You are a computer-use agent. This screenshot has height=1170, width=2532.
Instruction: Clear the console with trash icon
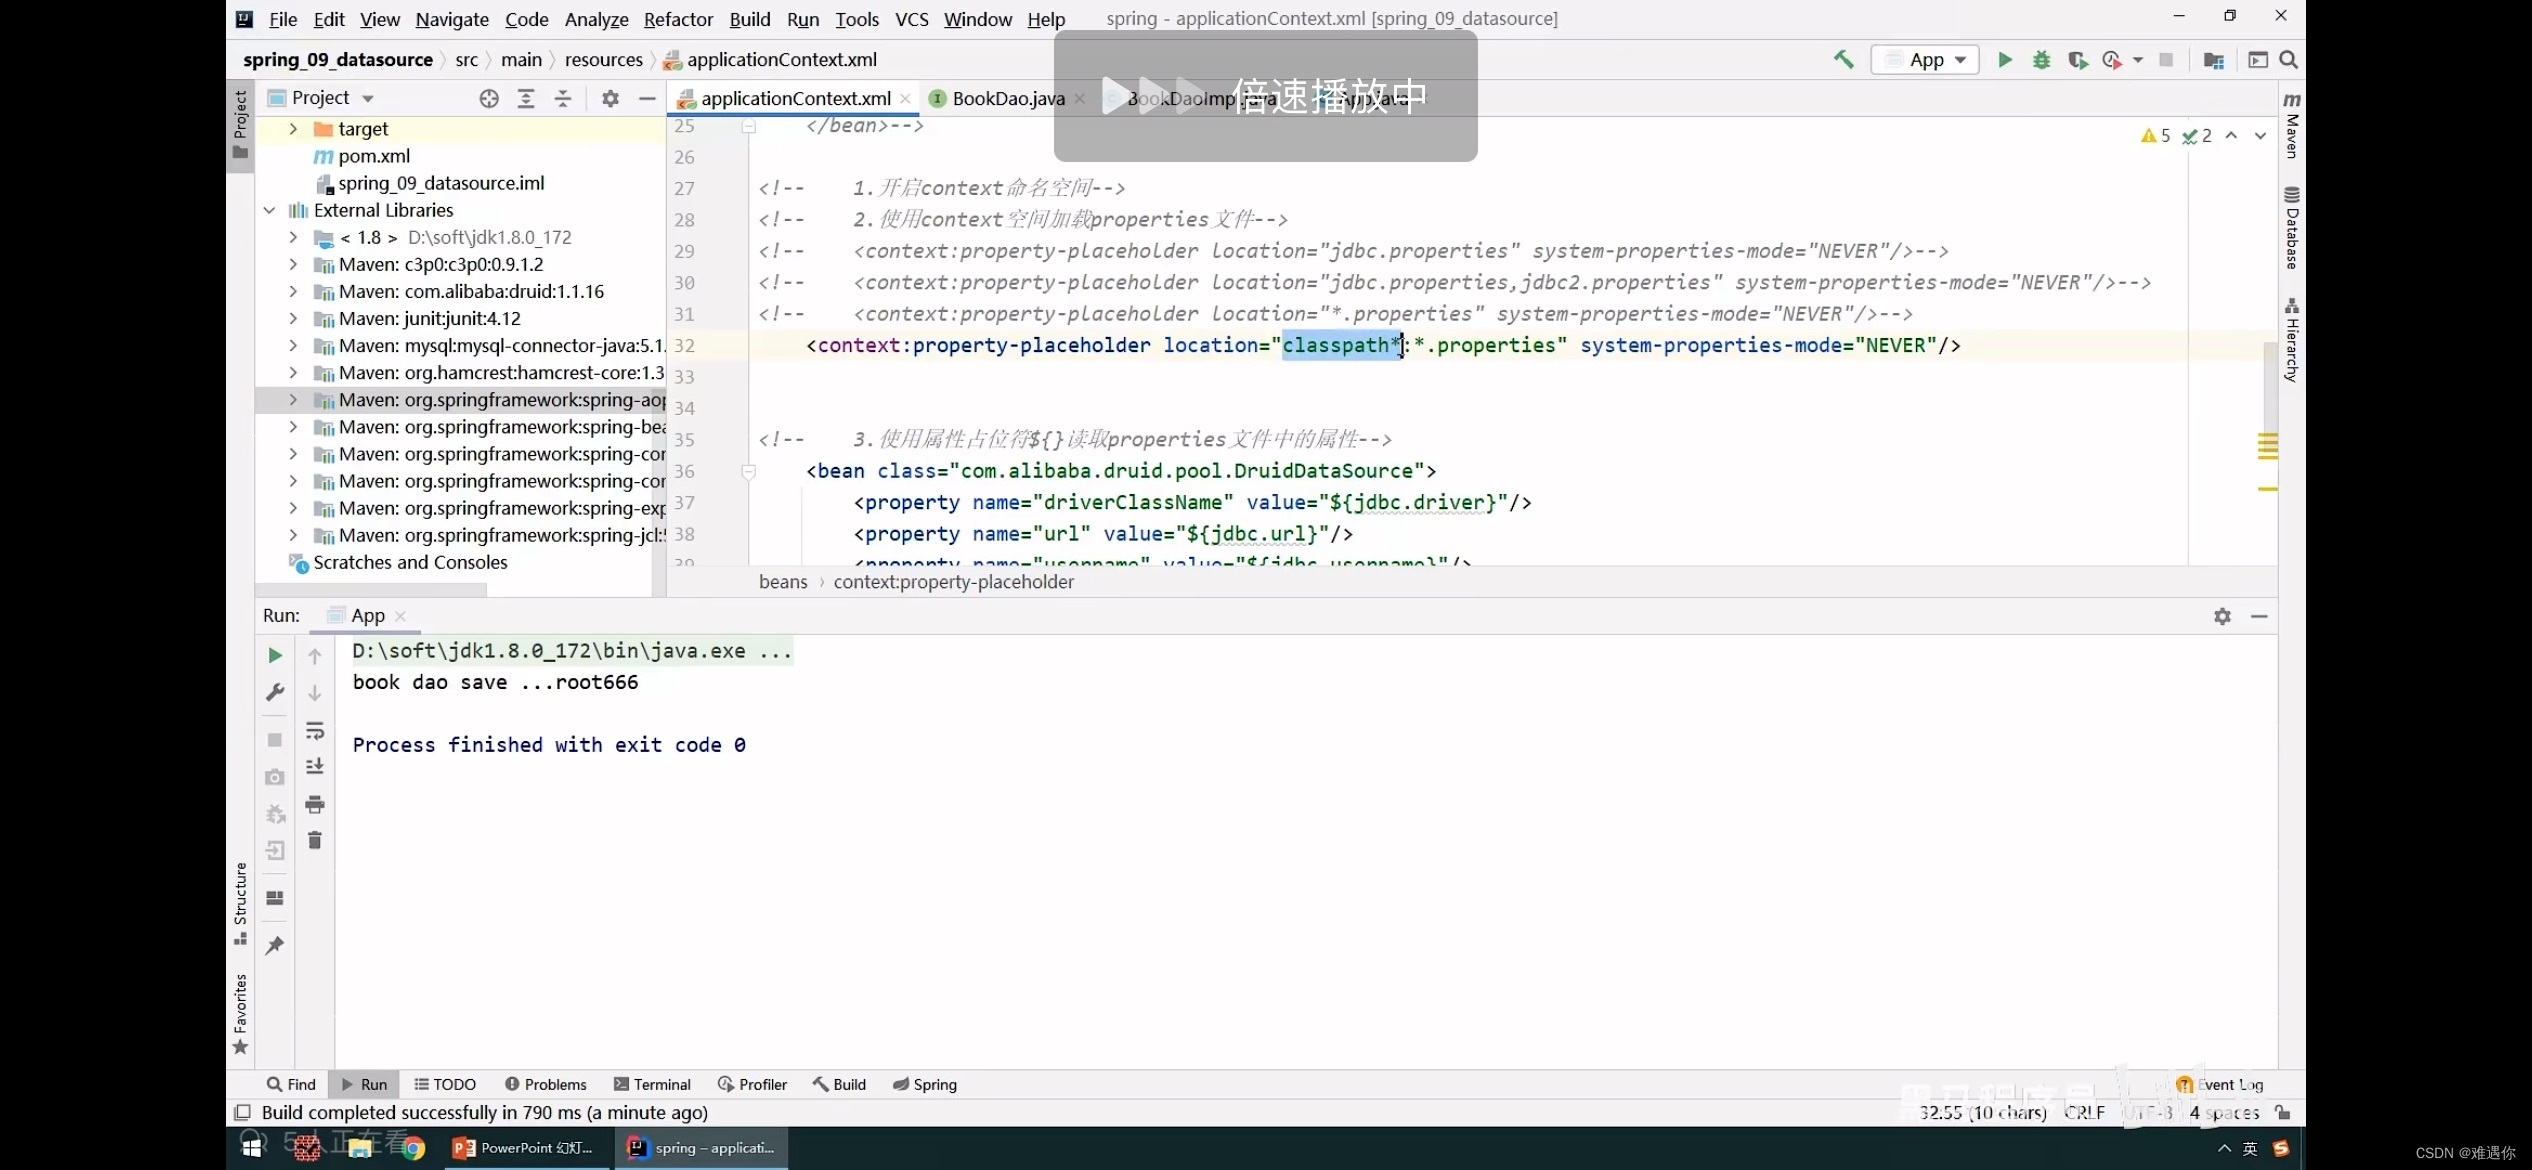(315, 840)
